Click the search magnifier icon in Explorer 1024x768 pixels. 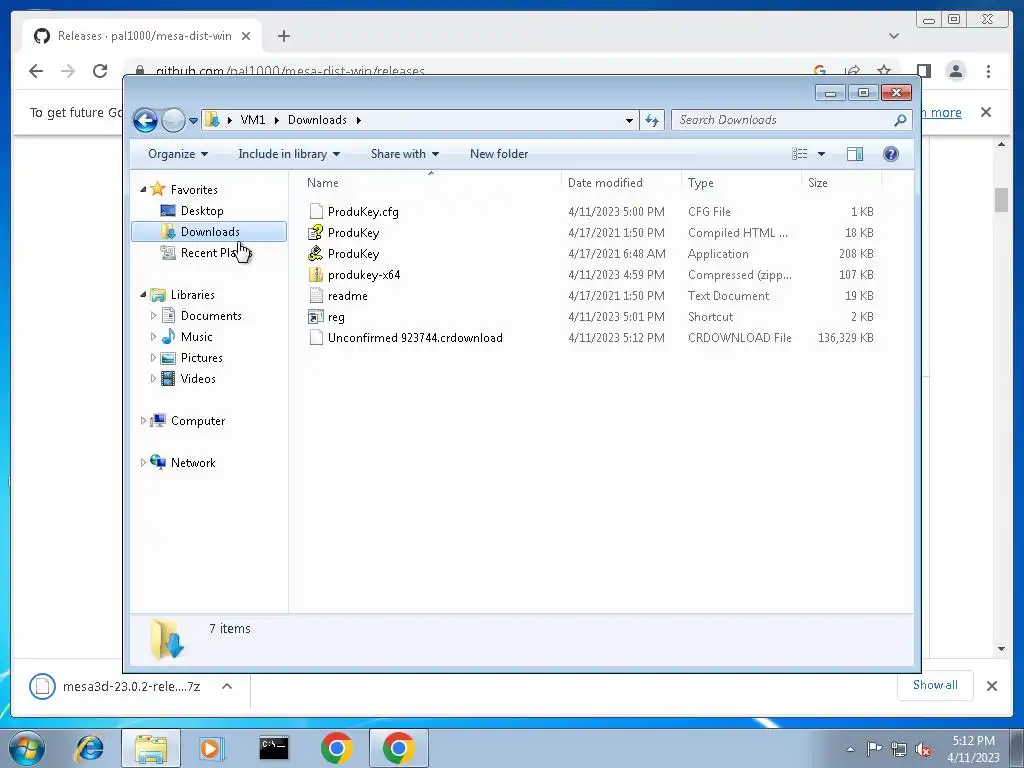pyautogui.click(x=900, y=120)
